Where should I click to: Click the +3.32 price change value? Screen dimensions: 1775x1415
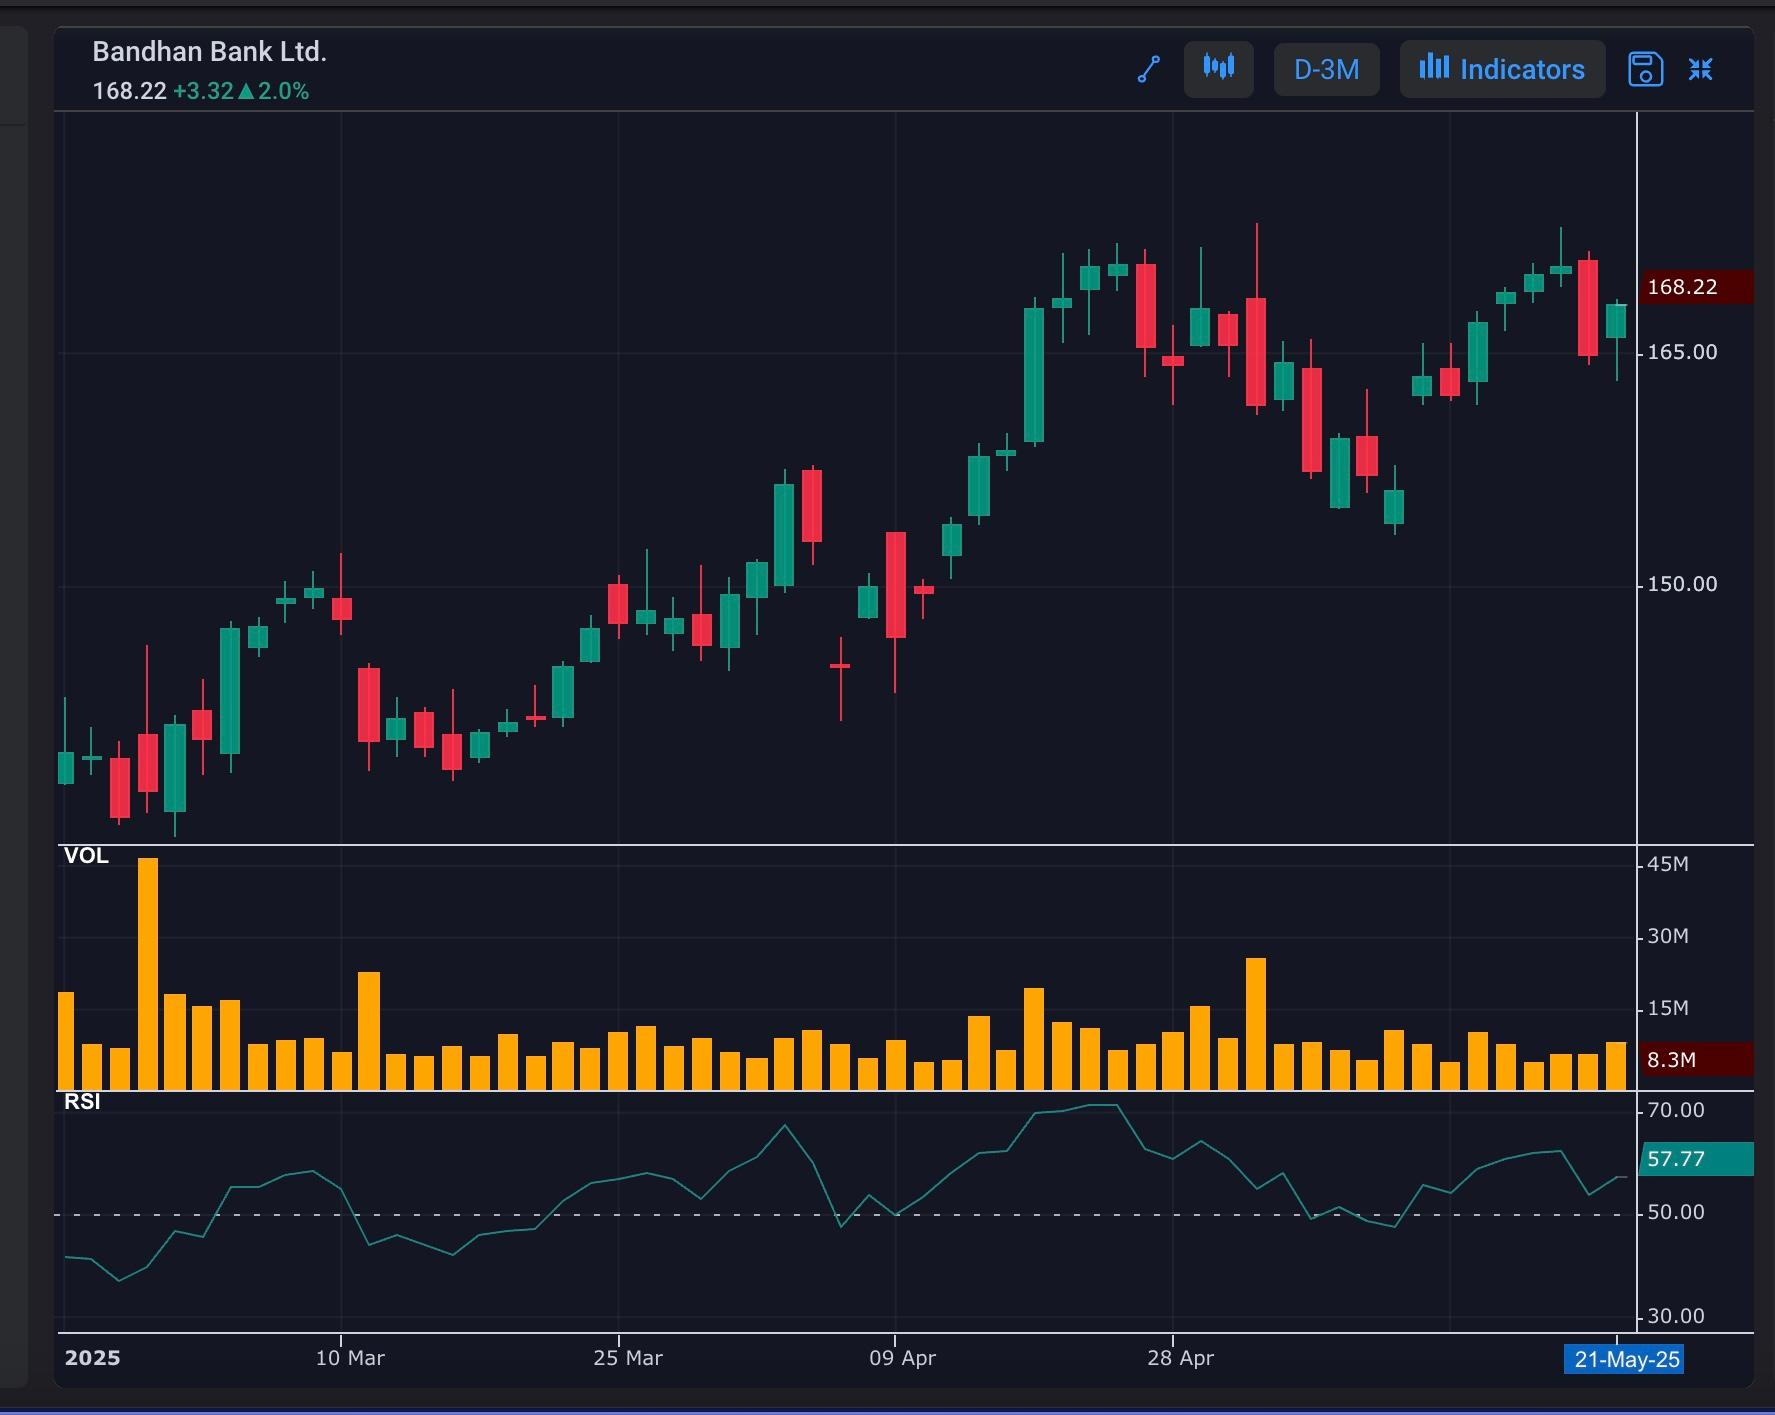coord(203,91)
